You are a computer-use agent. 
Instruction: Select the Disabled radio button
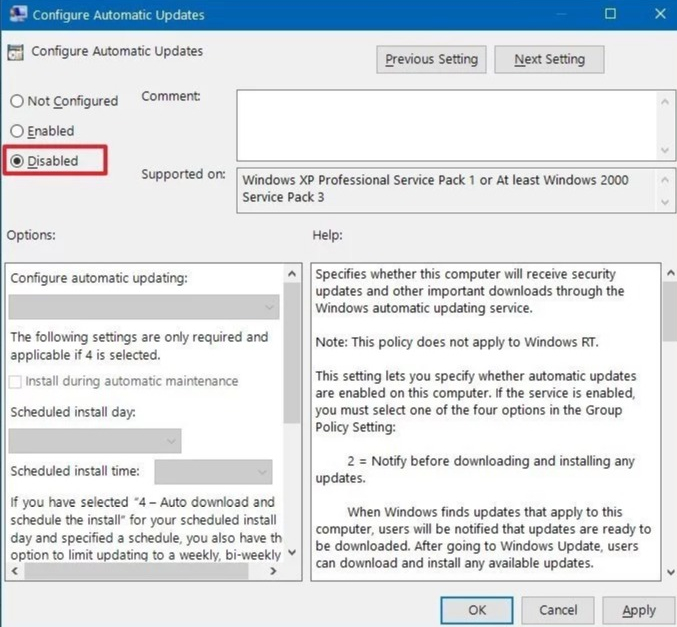point(17,161)
